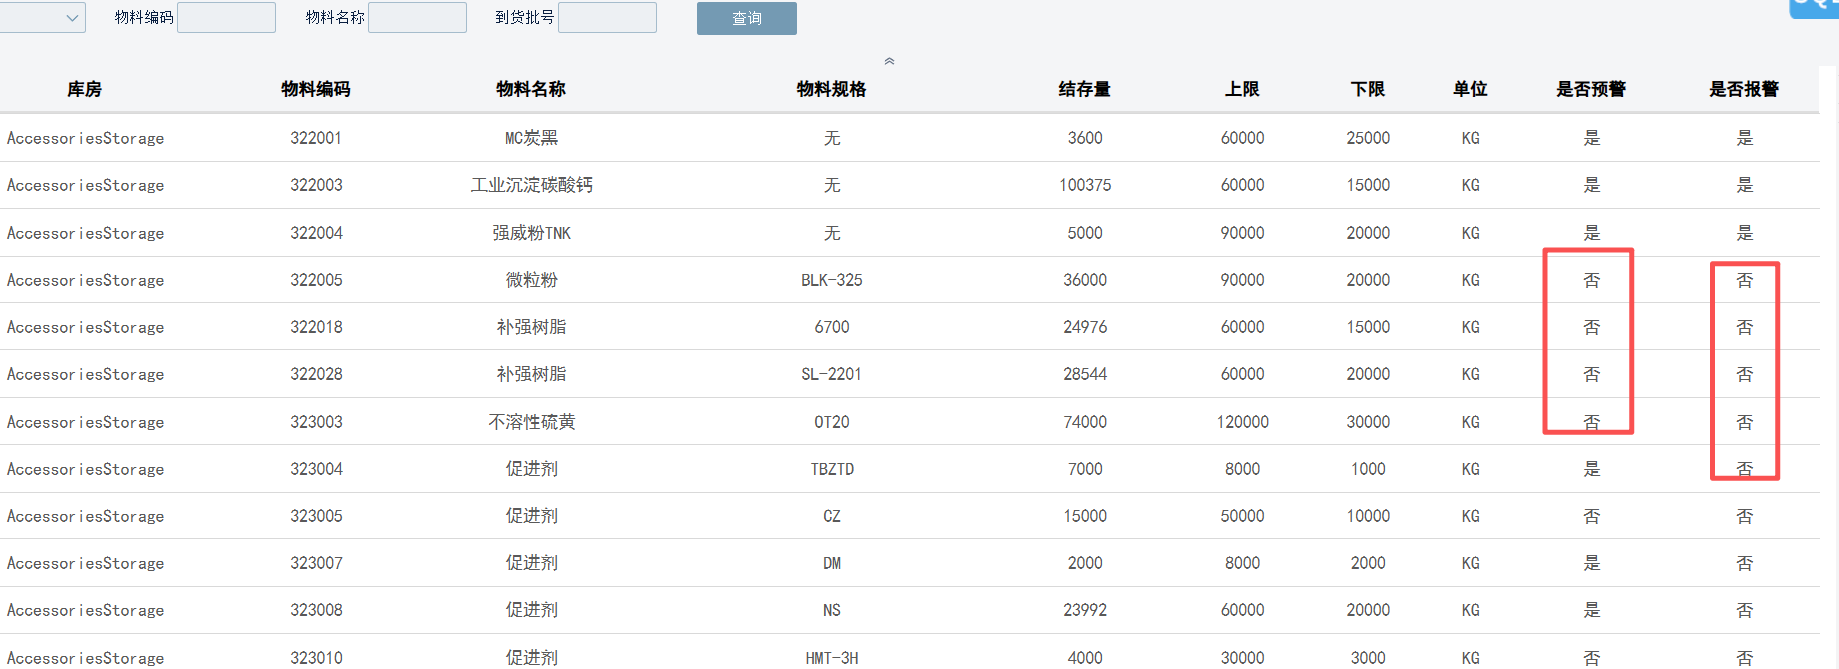Click the 工业沉淀碳酸钙 material name
1839x669 pixels.
click(x=531, y=185)
